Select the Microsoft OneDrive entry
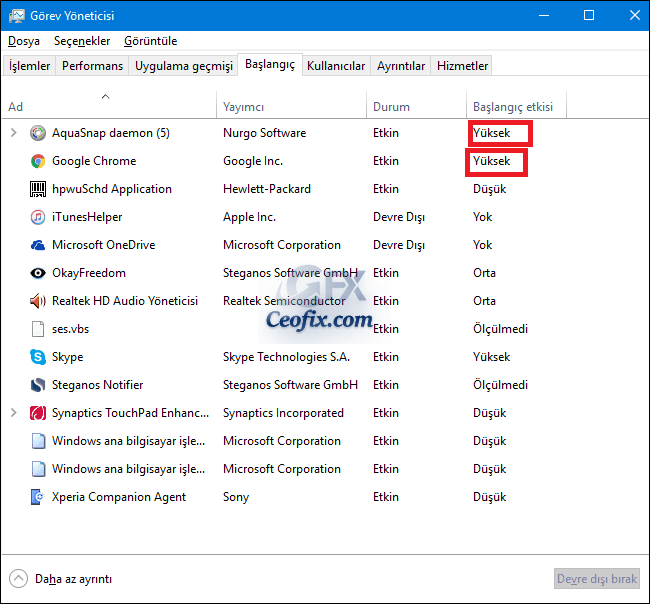The height and width of the screenshot is (604, 650). [104, 245]
